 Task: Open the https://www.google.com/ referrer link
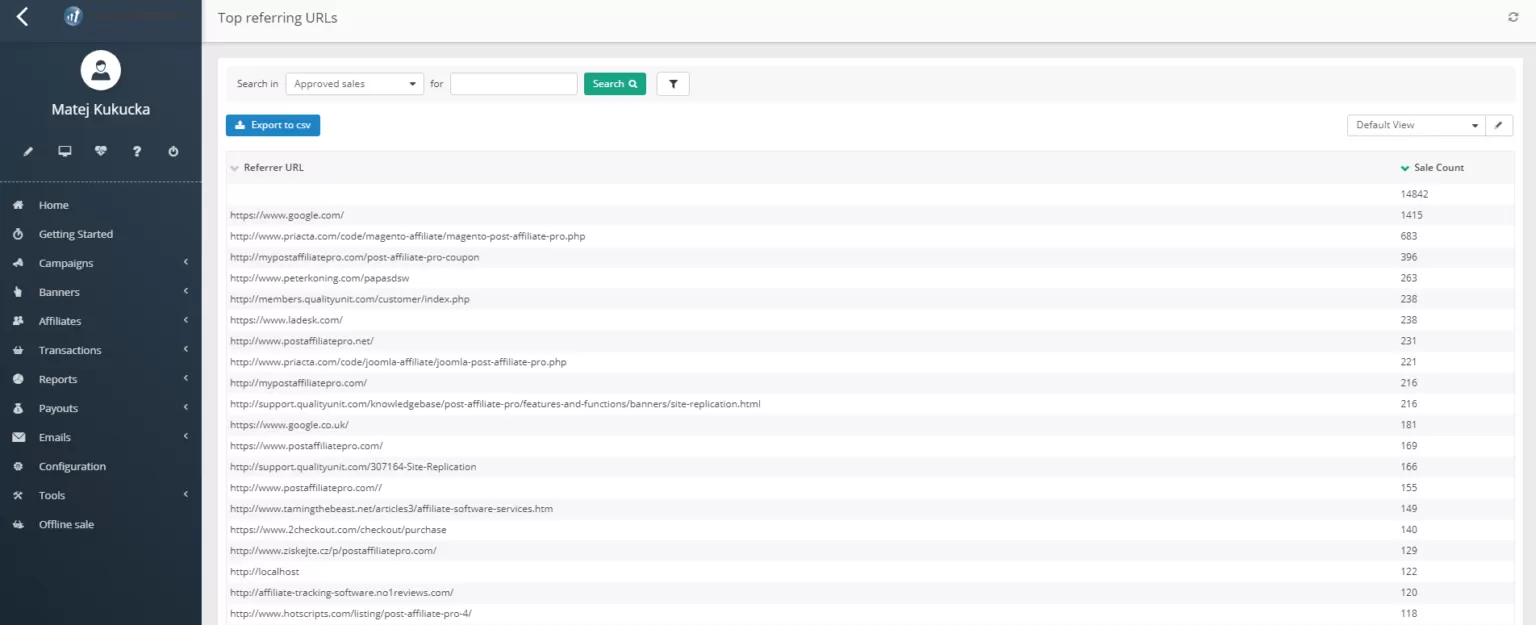287,215
